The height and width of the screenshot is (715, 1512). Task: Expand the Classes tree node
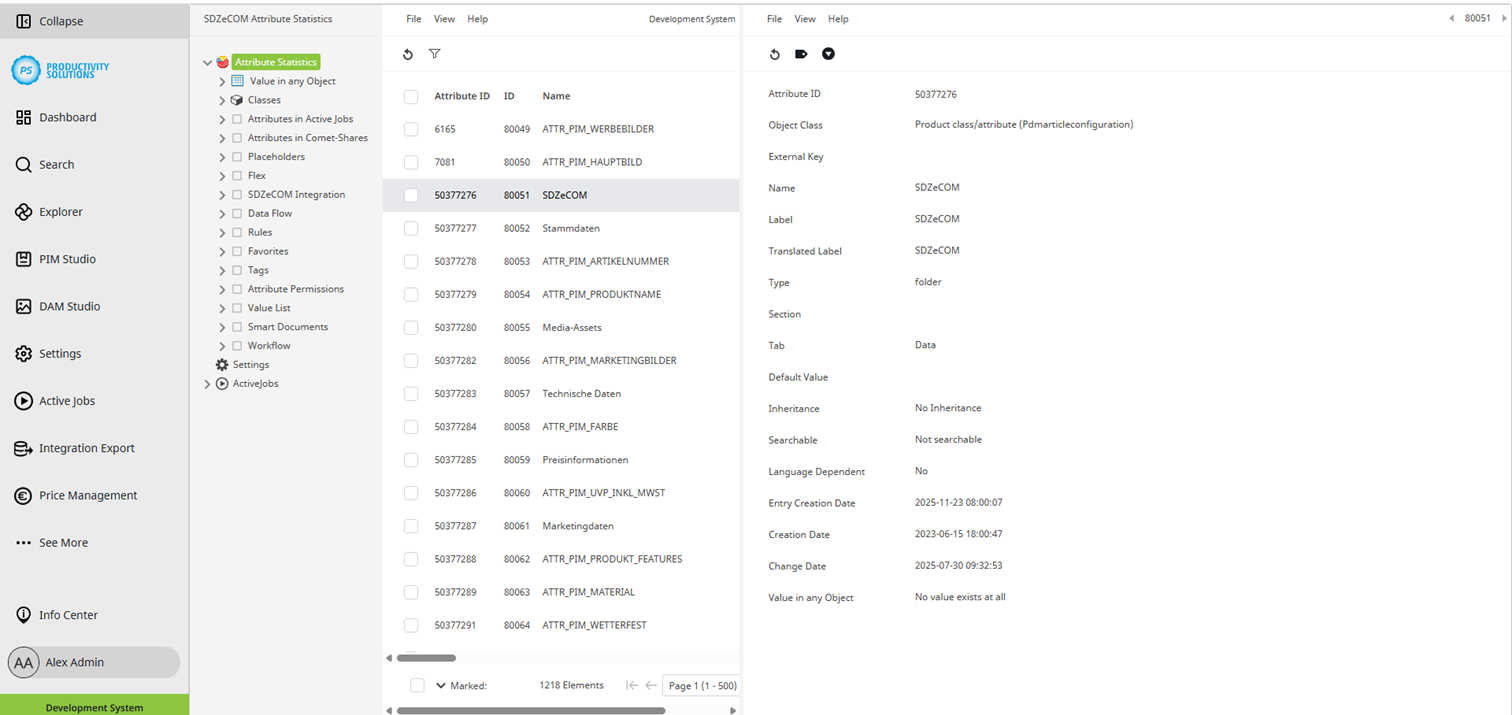[x=223, y=100]
